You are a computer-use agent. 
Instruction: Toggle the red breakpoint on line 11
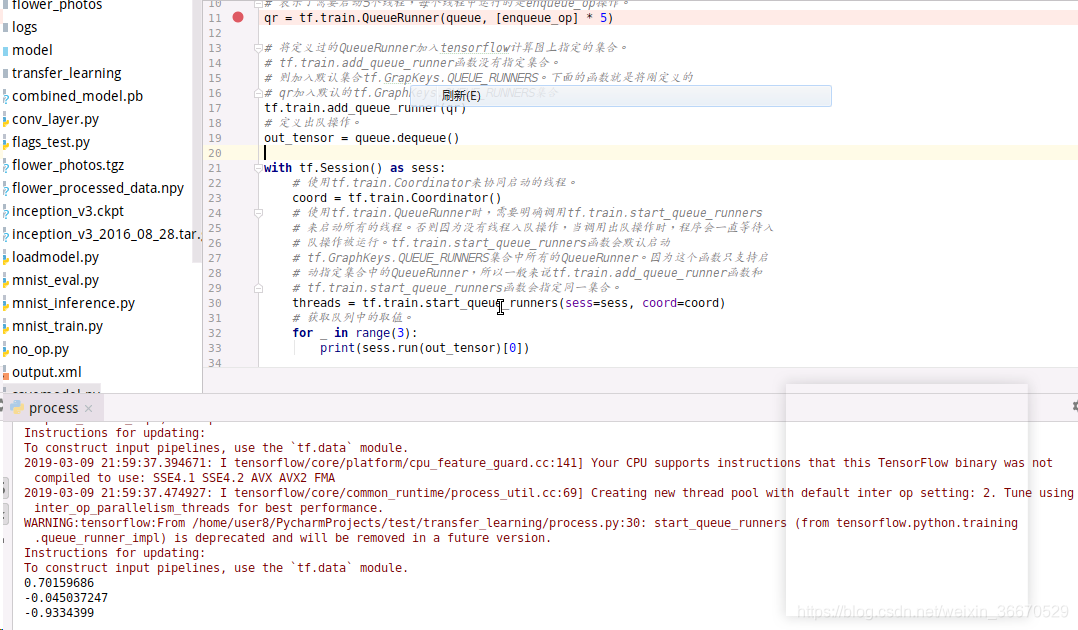236,17
